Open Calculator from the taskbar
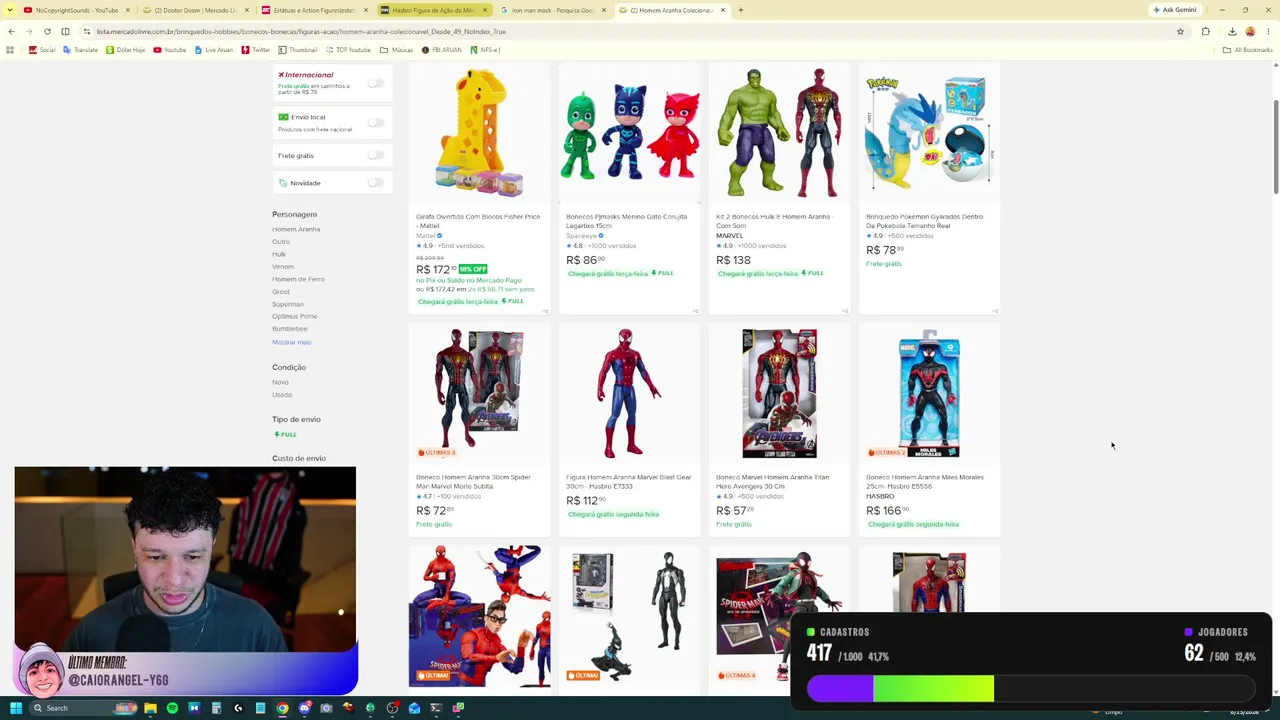This screenshot has height=720, width=1280. pos(216,708)
